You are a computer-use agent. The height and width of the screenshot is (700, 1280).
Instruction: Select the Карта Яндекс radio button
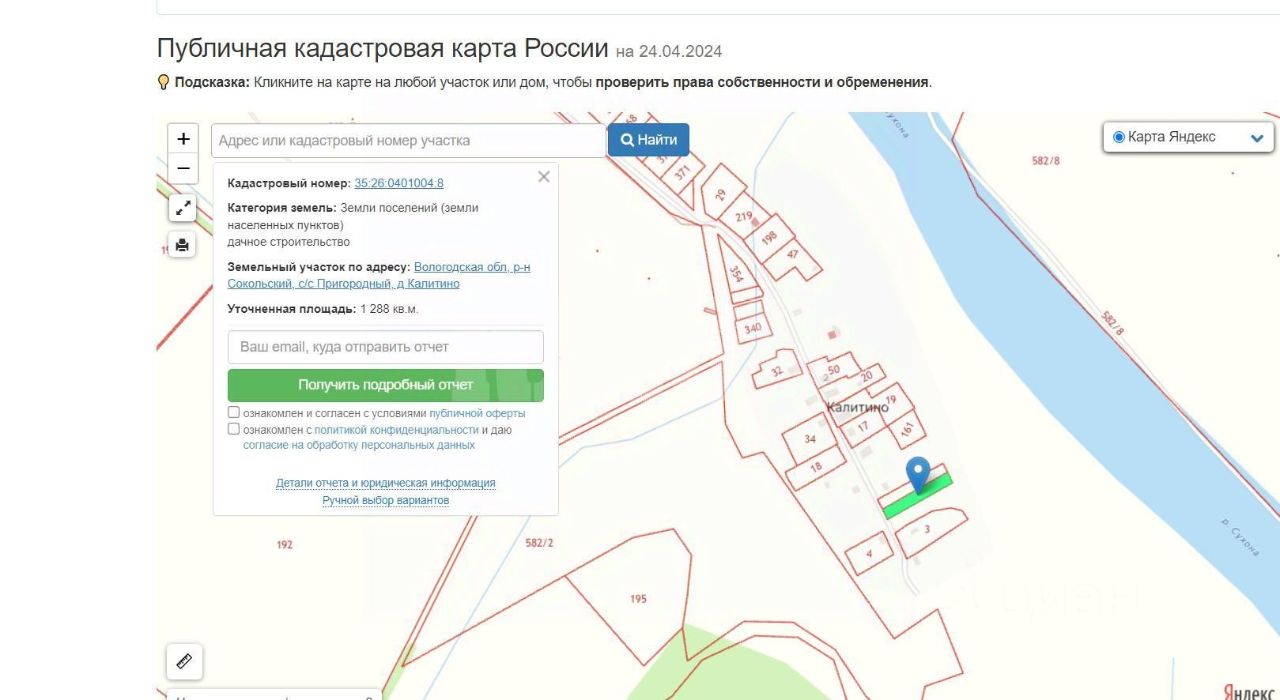pos(1119,137)
